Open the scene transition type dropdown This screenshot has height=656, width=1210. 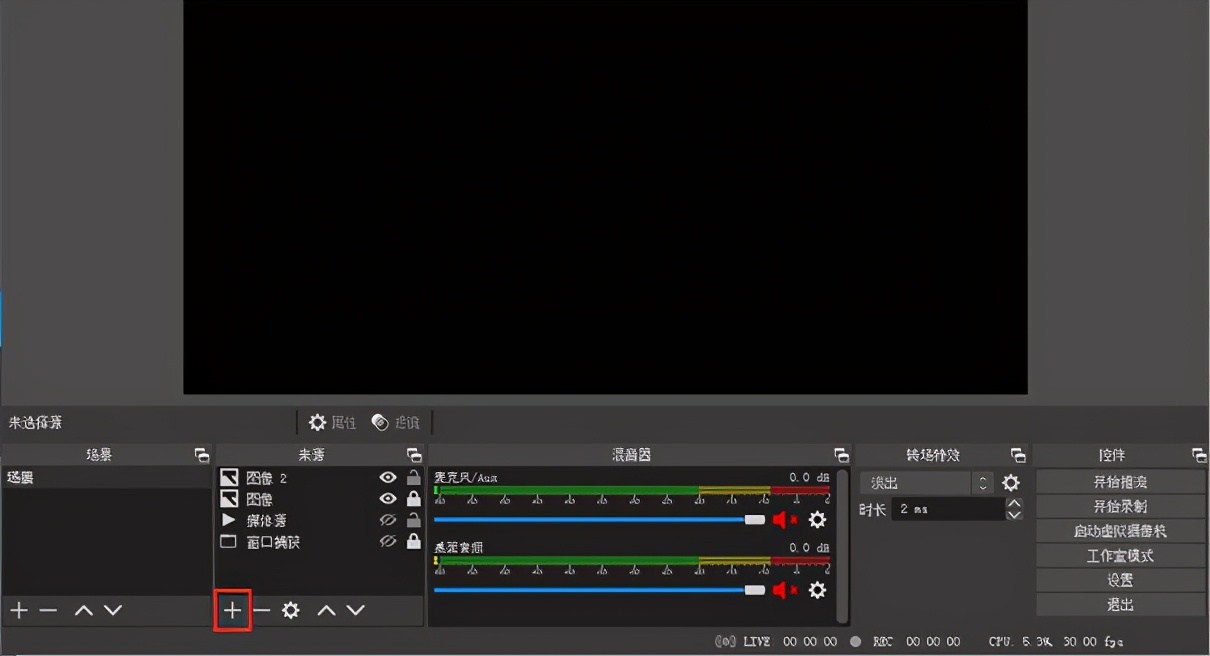pyautogui.click(x=926, y=483)
